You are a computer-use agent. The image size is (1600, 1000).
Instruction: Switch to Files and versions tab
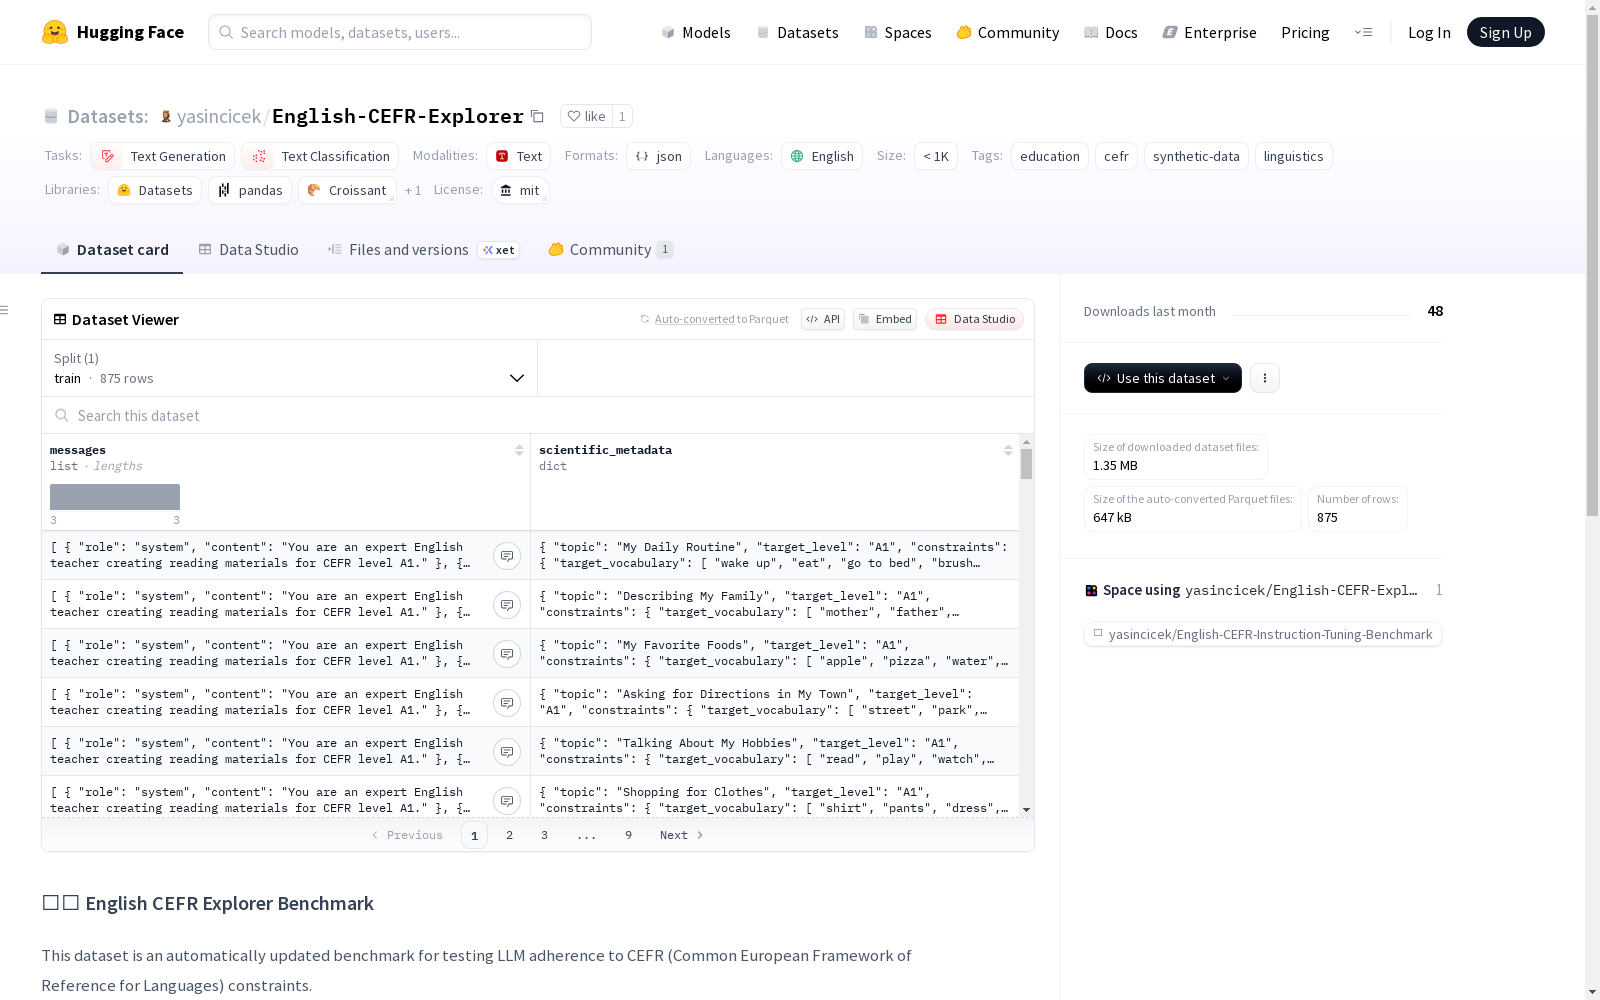pos(423,250)
